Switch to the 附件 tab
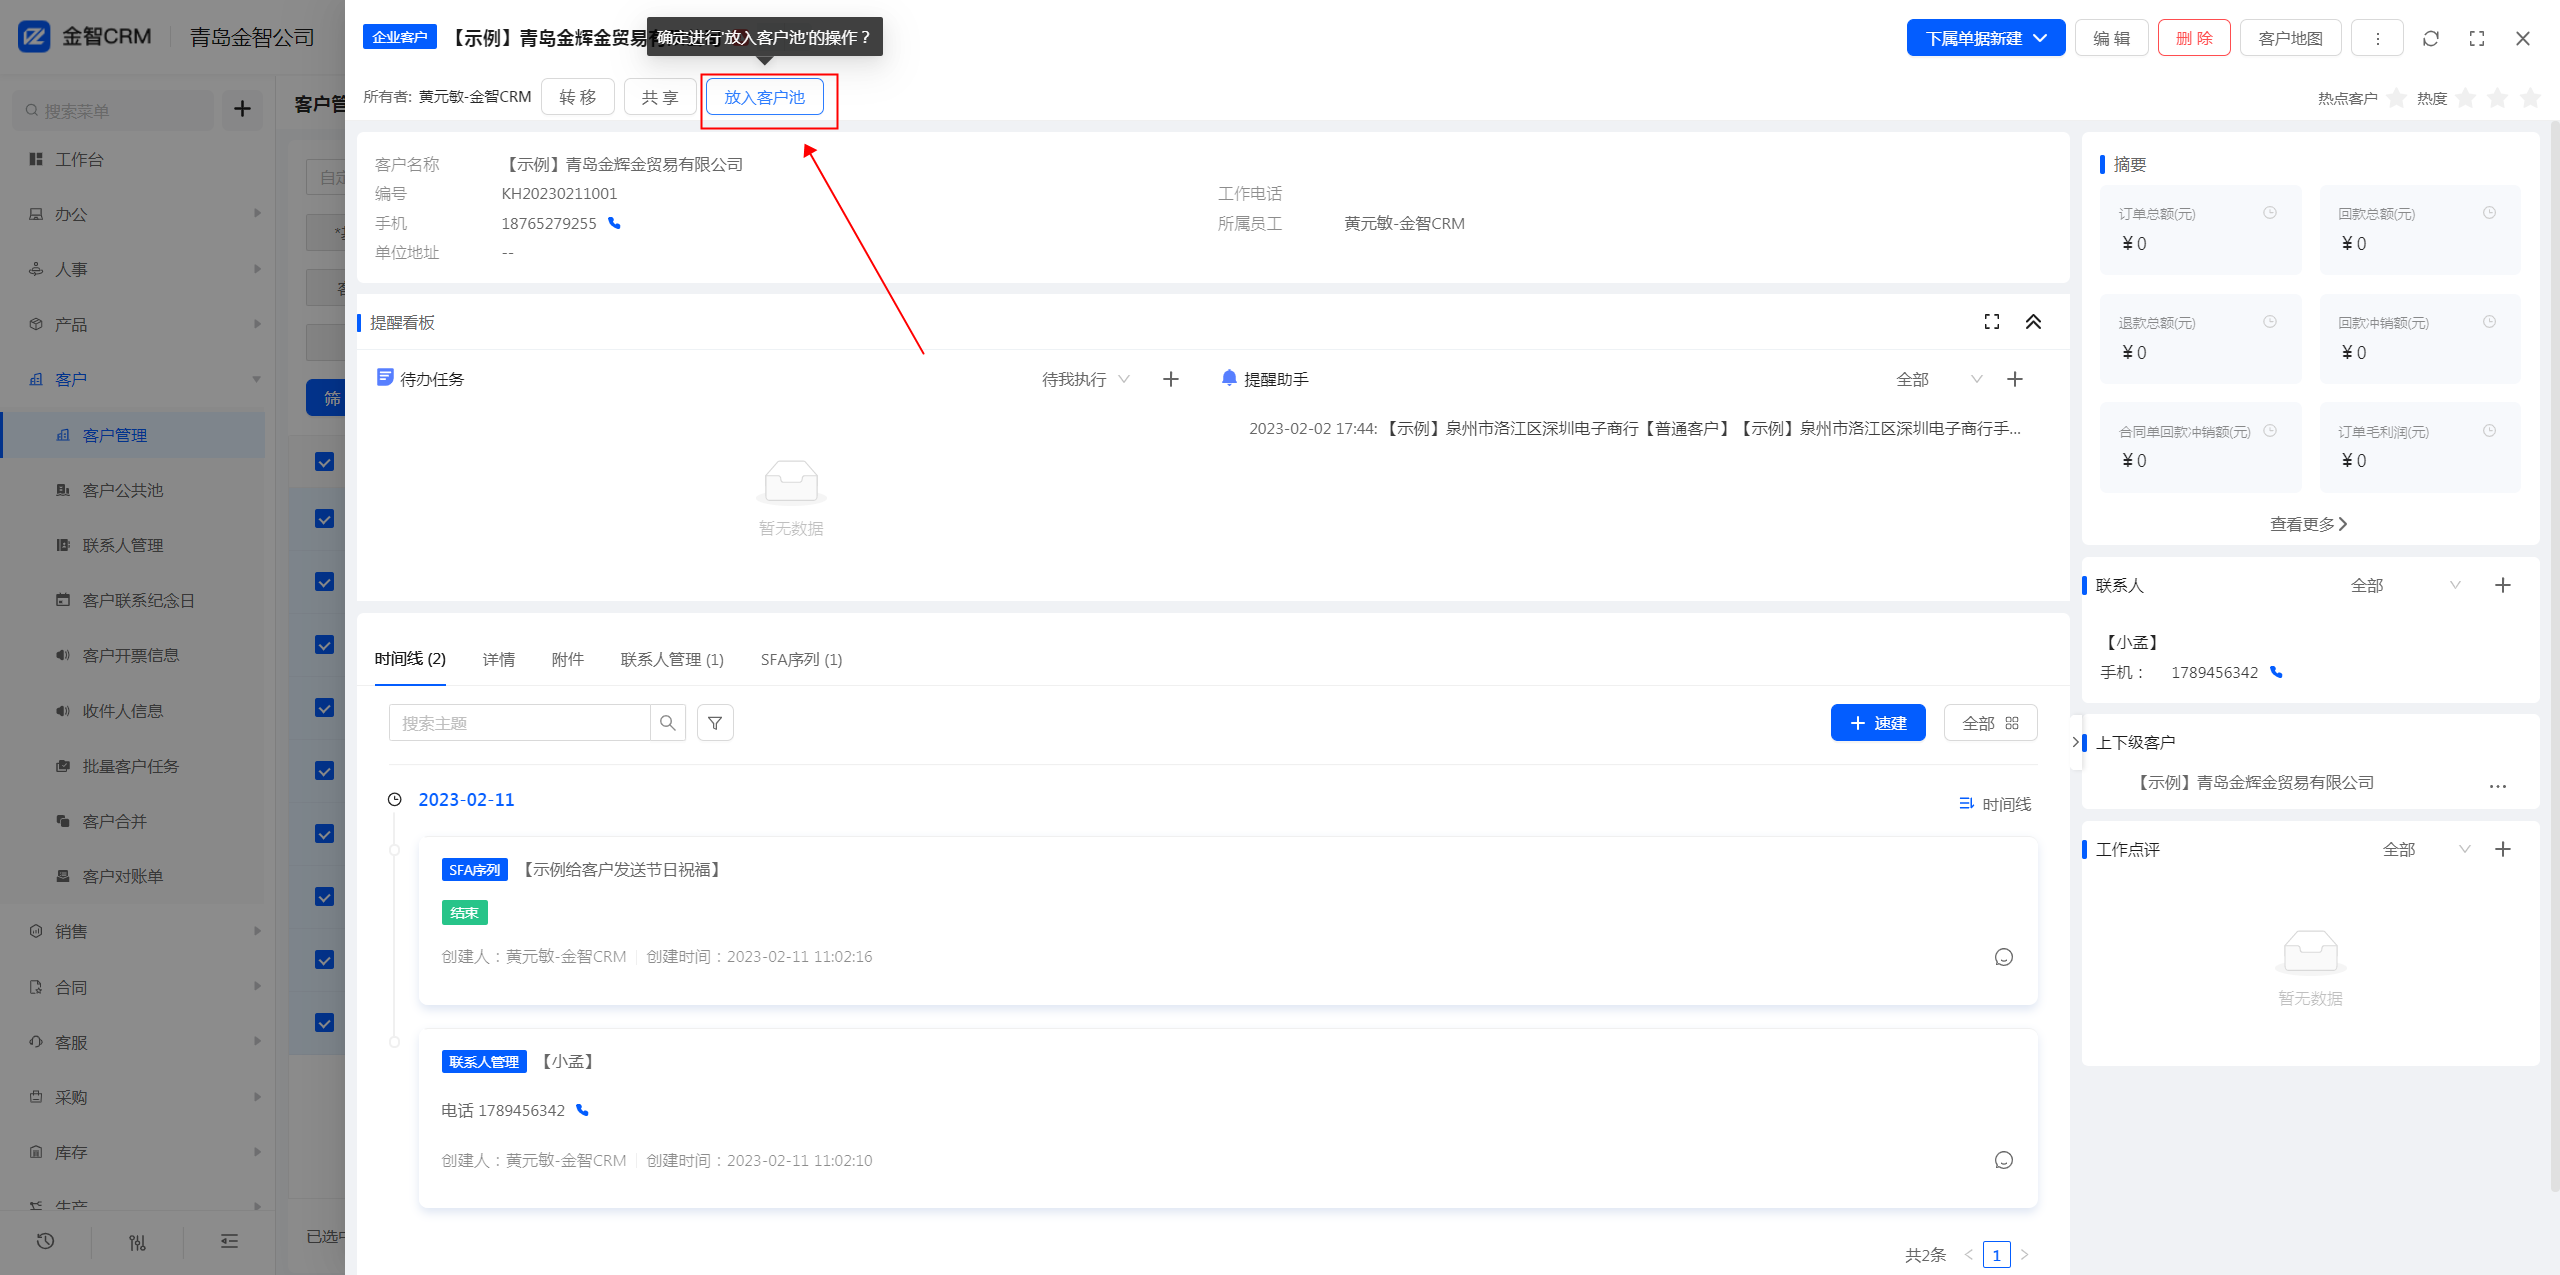2560x1275 pixels. [568, 659]
